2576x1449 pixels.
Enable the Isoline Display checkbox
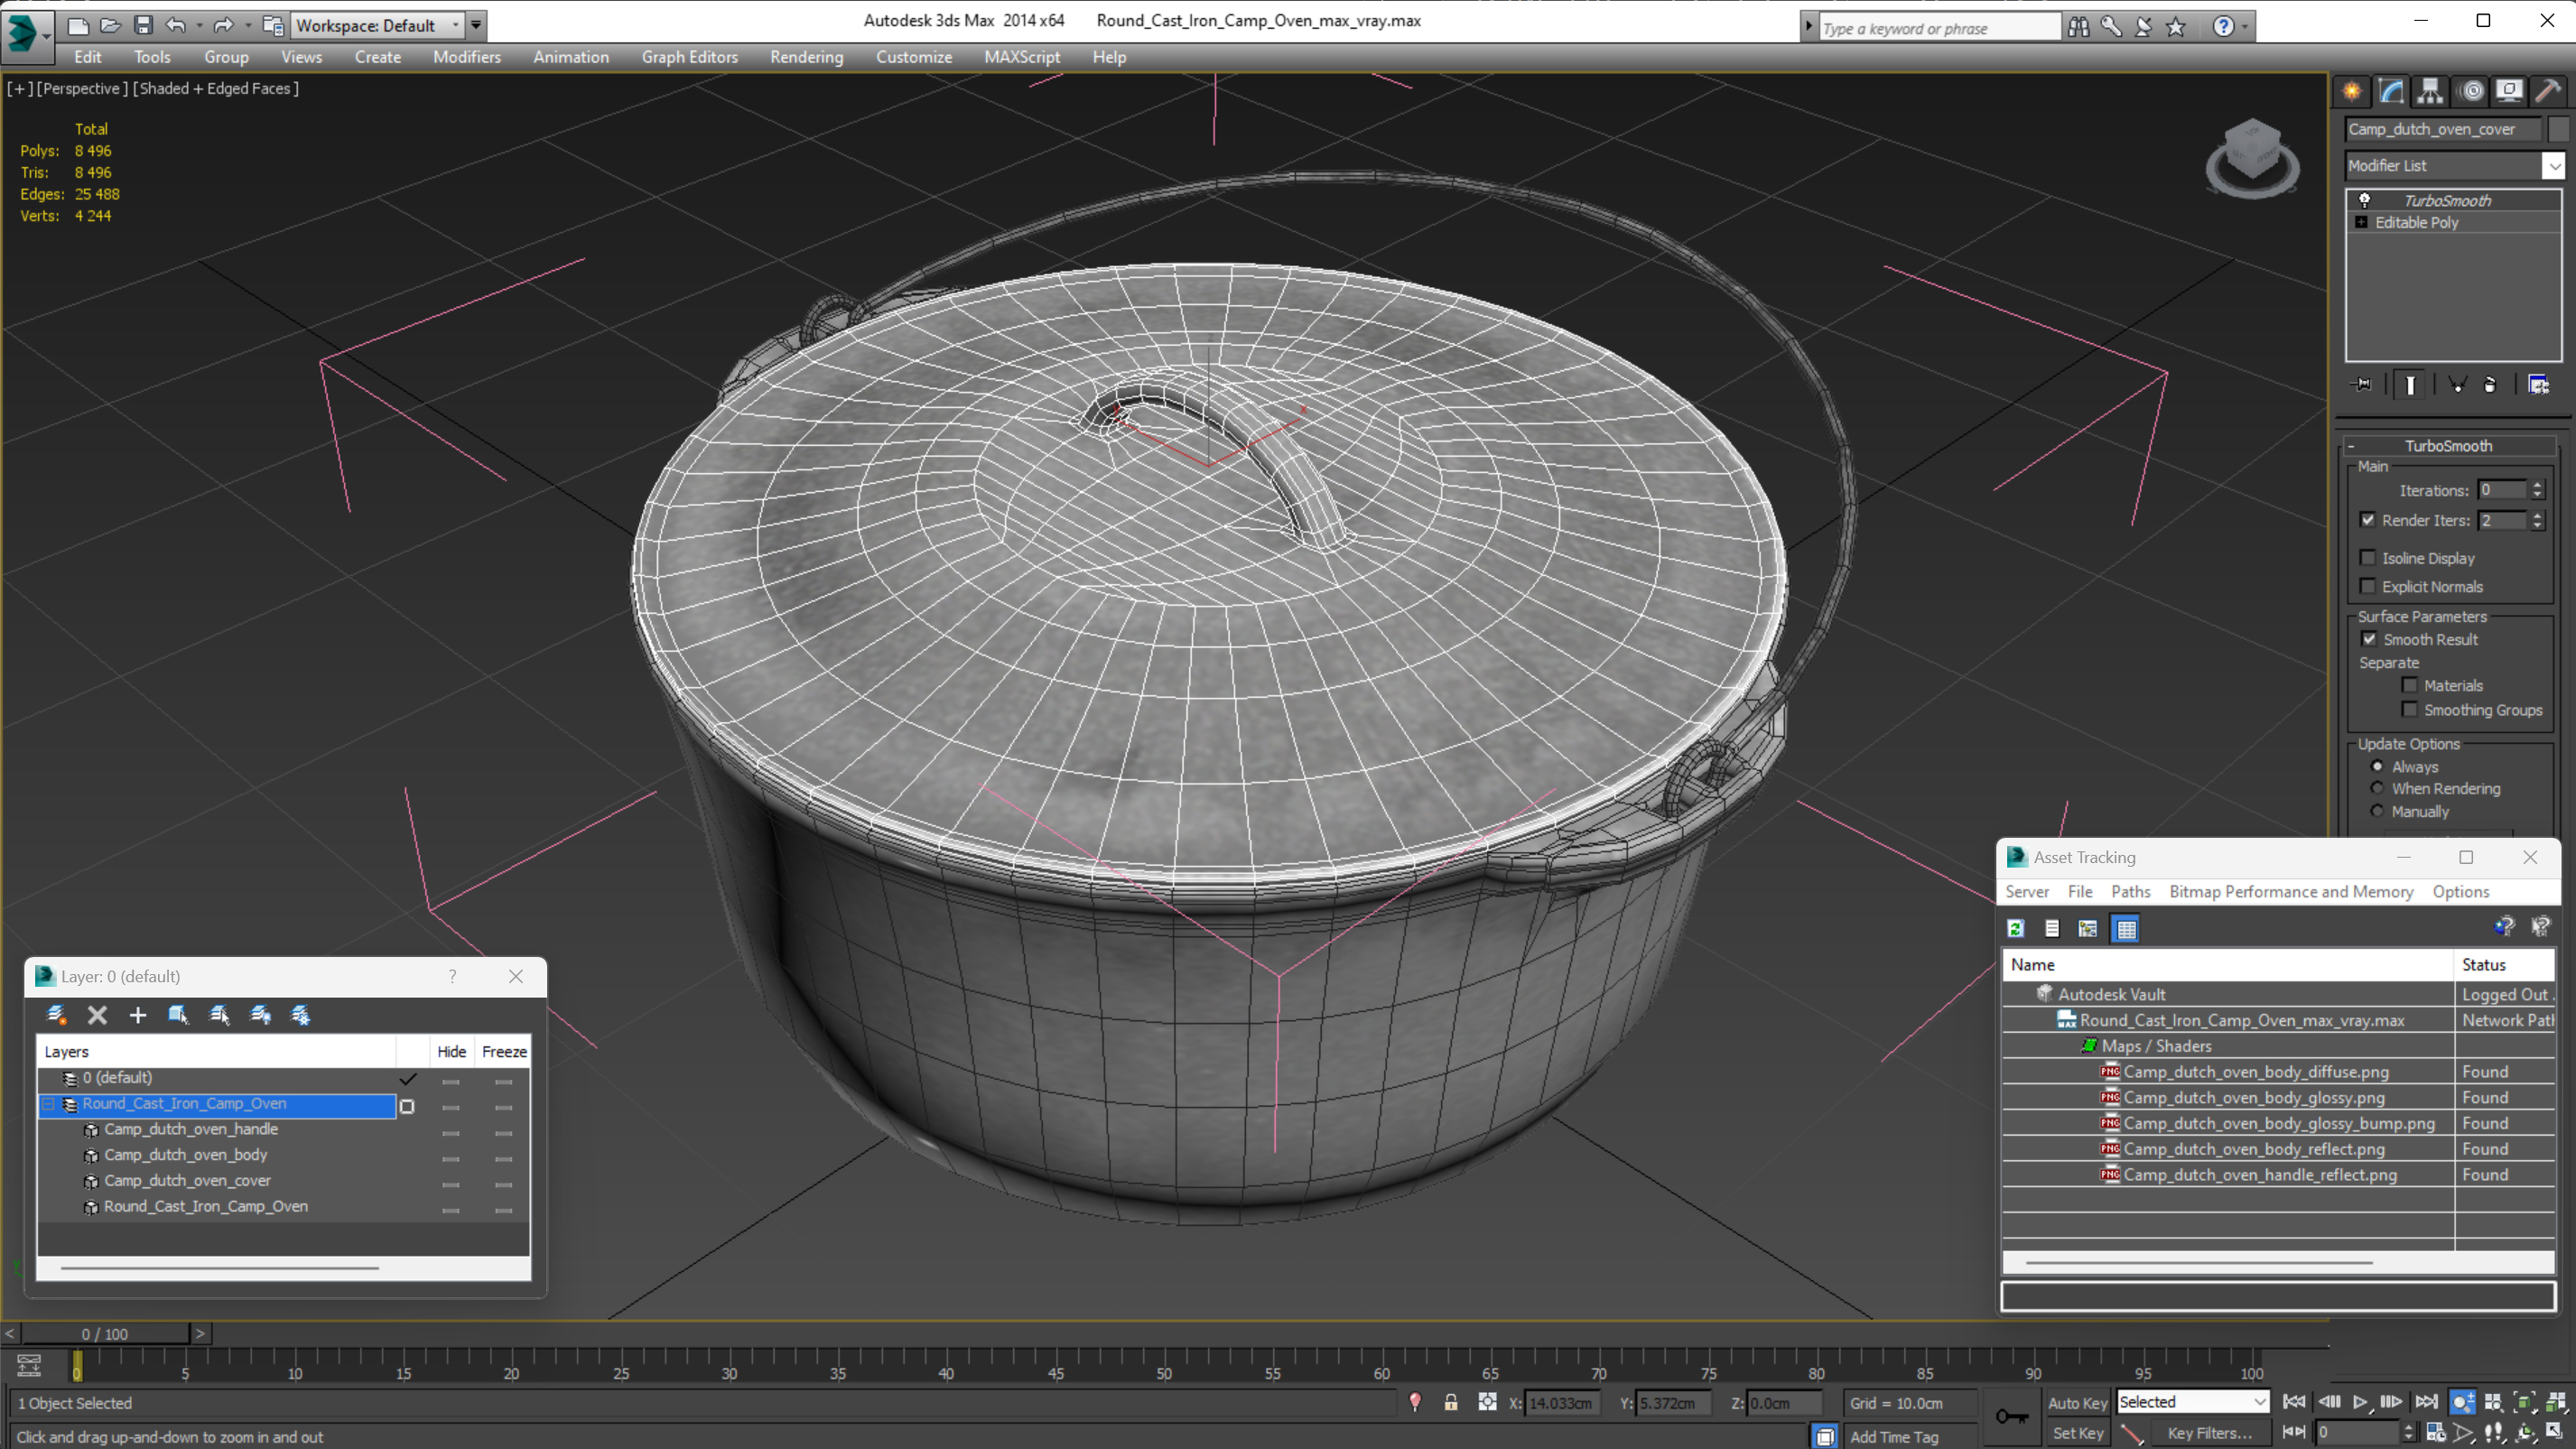(2368, 558)
